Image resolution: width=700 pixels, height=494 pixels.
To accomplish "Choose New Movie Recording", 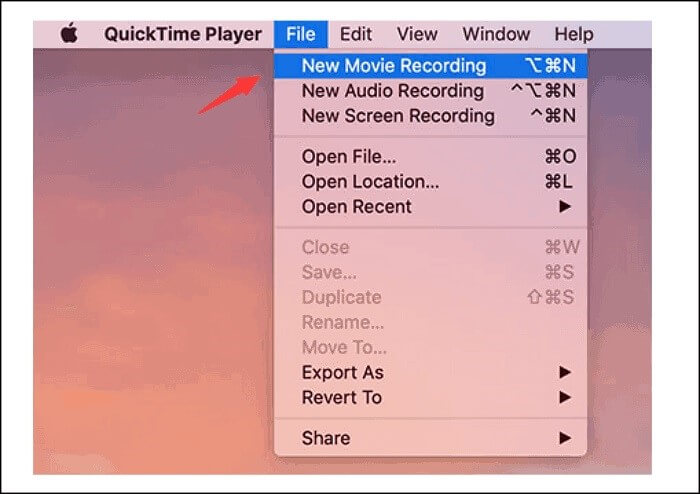I will 430,66.
